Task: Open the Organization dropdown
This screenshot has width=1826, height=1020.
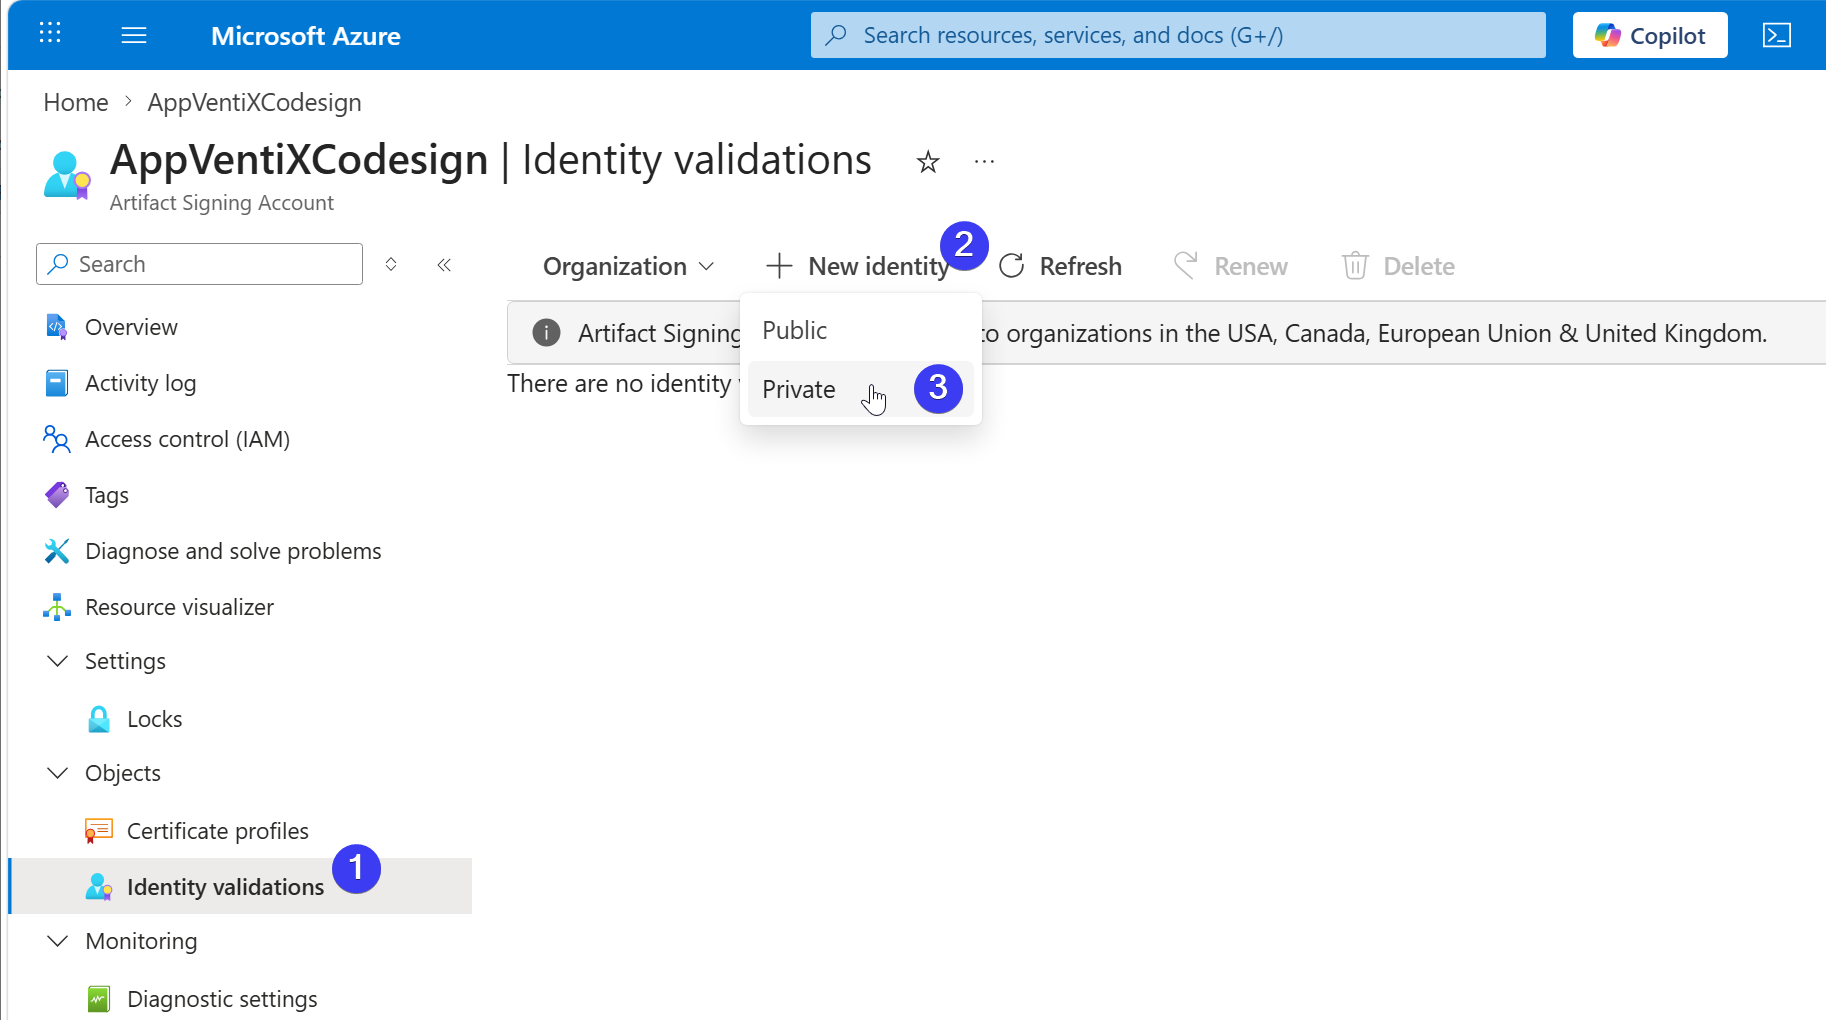Action: (628, 266)
